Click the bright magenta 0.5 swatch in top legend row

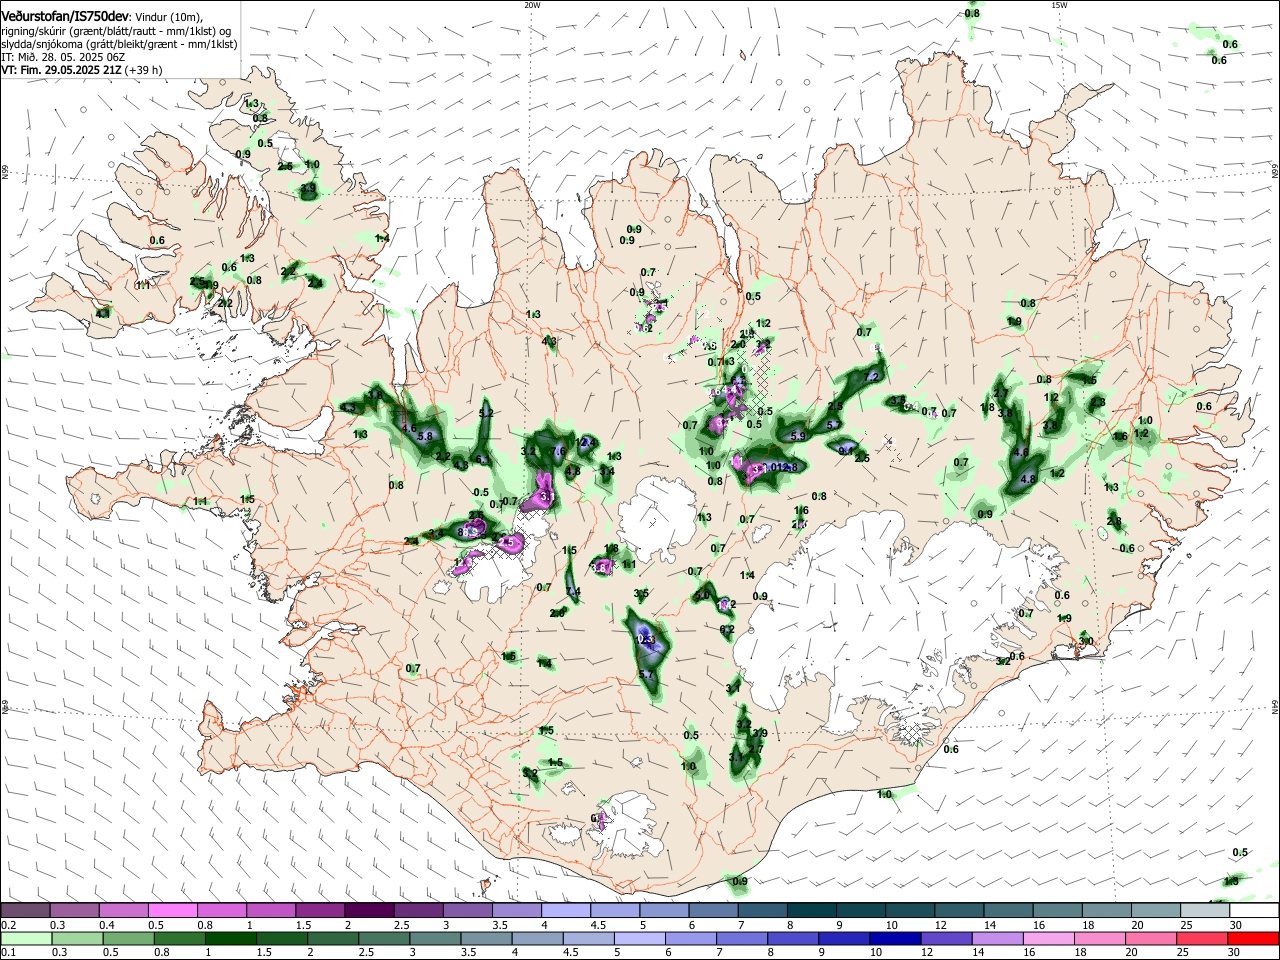coord(172,910)
